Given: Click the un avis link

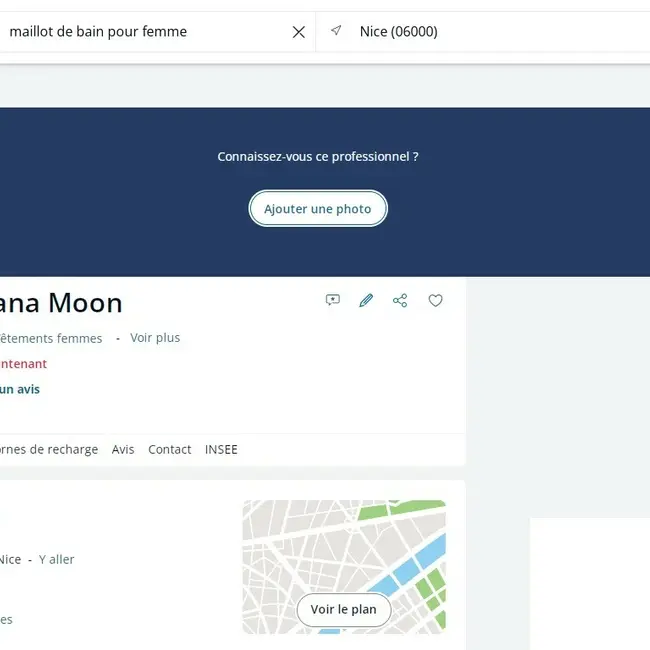Looking at the screenshot, I should (20, 389).
